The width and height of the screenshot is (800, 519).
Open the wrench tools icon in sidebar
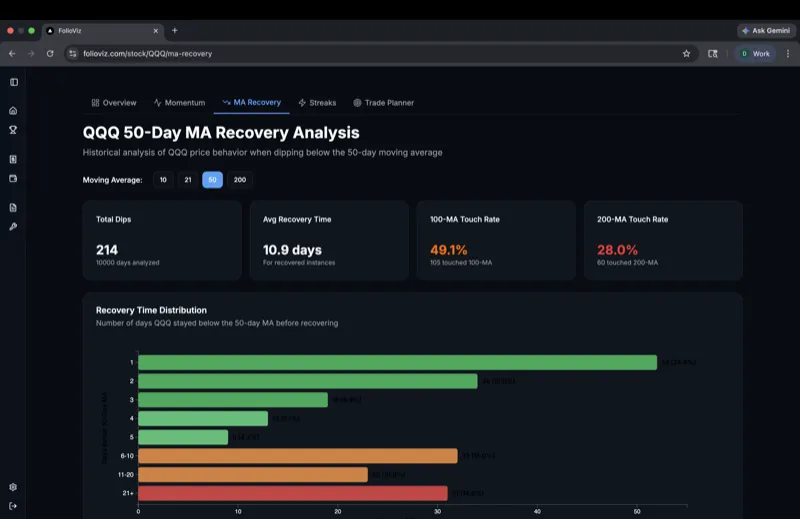tap(13, 227)
